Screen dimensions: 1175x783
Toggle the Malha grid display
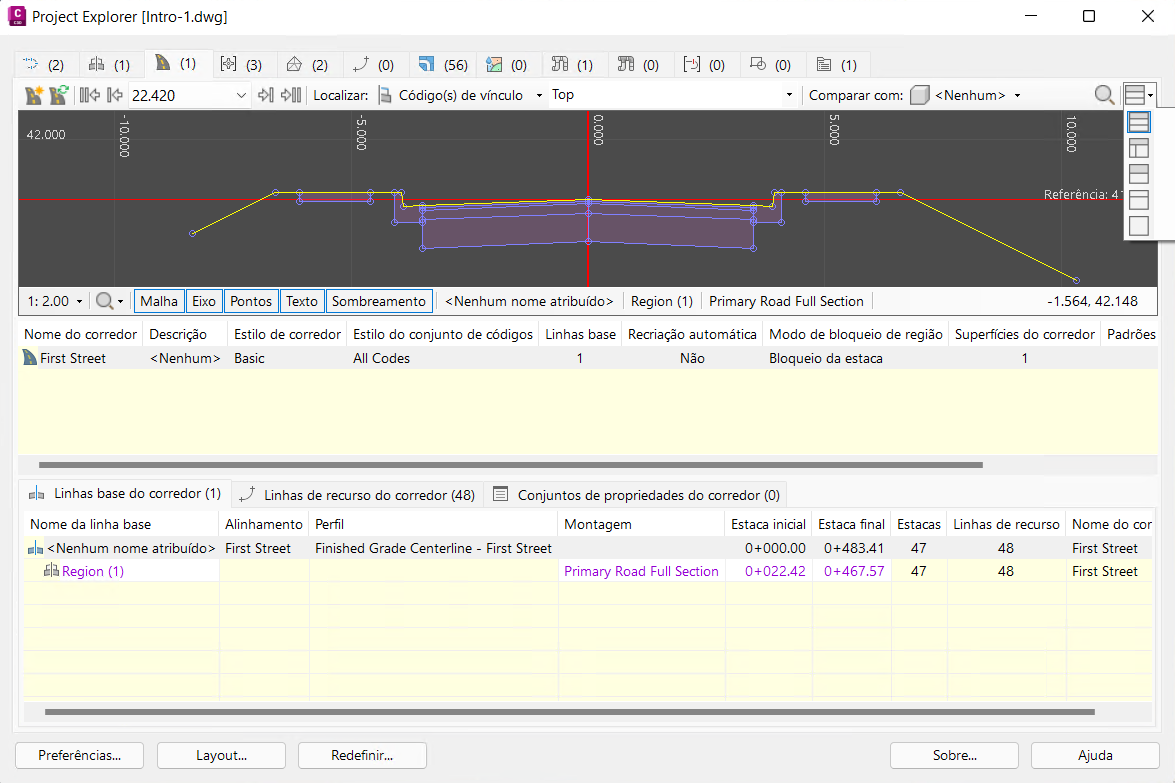[x=159, y=301]
